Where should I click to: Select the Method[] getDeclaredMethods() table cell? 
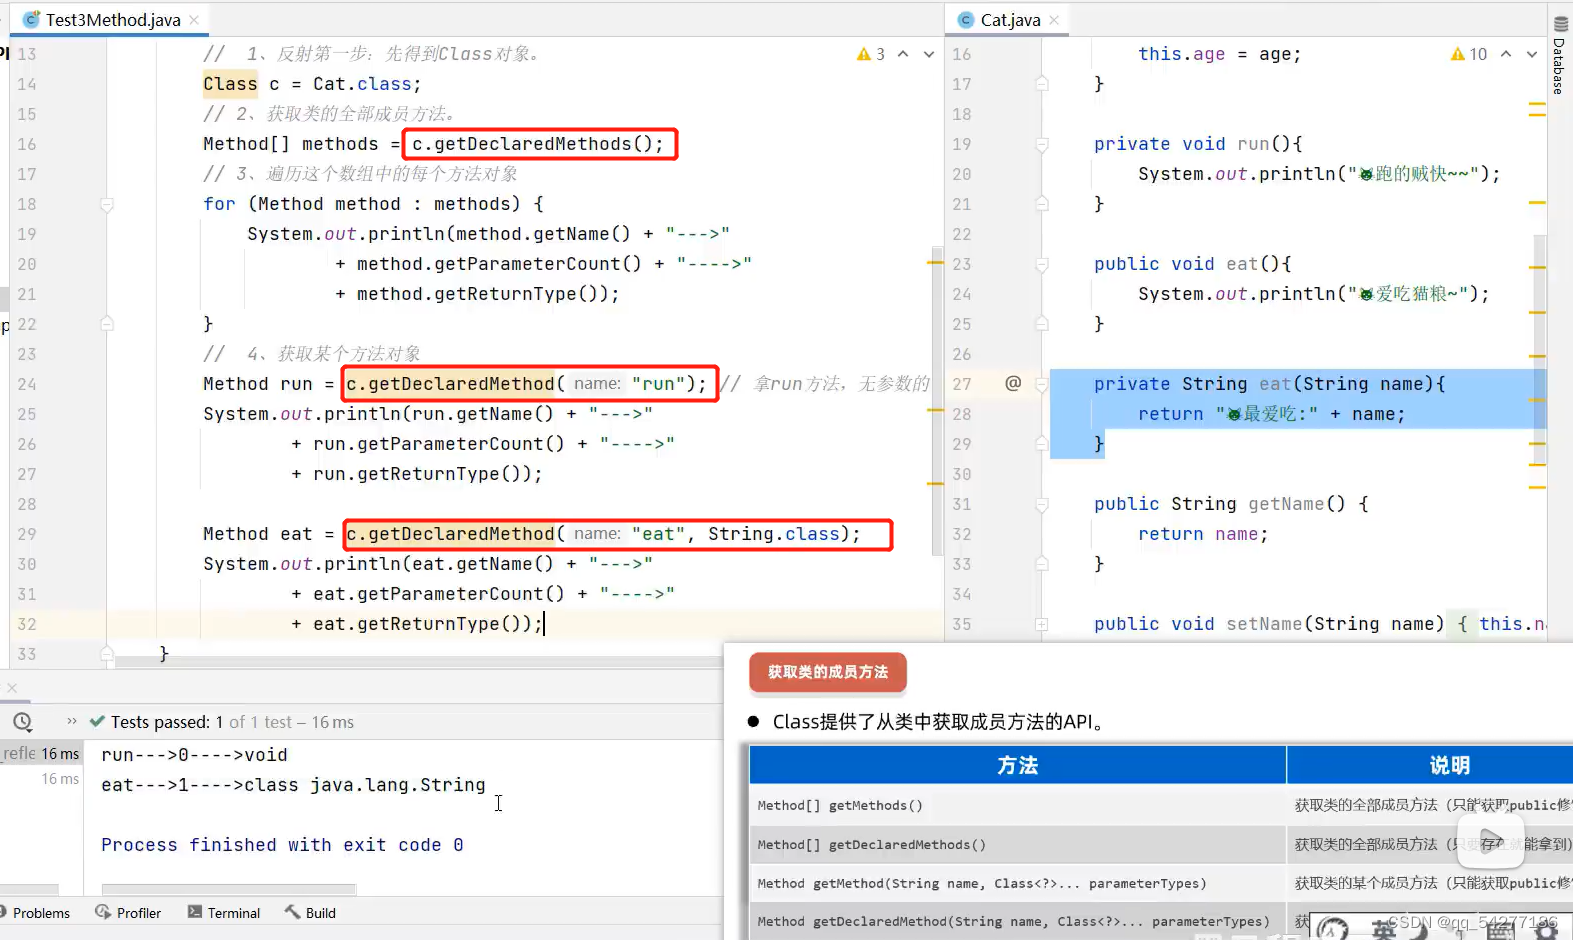[x=1017, y=844]
